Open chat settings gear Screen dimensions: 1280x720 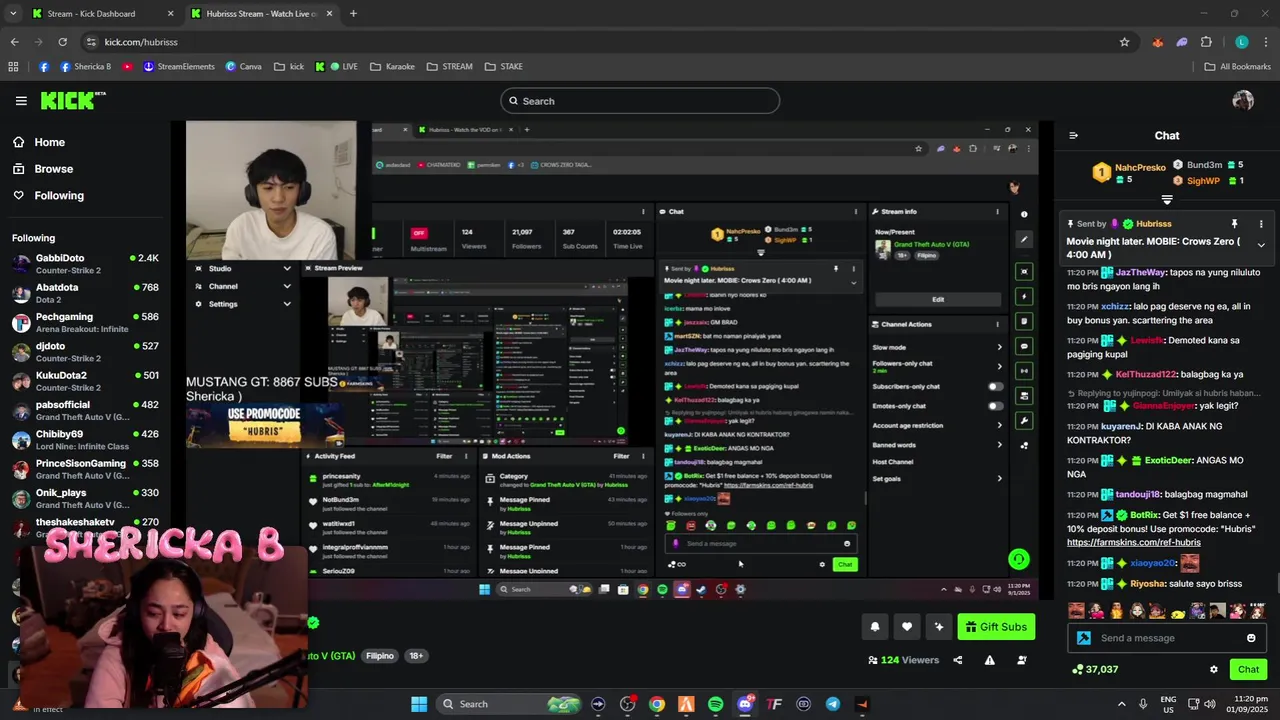pos(1214,670)
